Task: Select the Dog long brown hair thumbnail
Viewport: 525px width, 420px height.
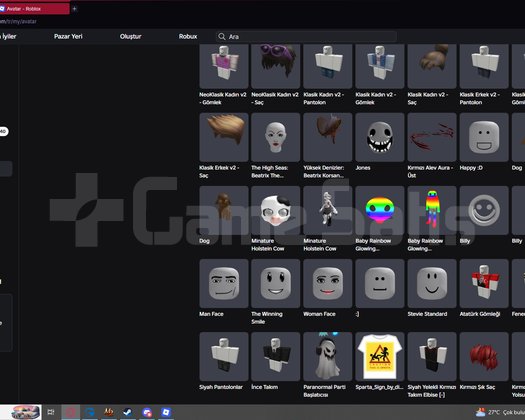Action: (224, 210)
